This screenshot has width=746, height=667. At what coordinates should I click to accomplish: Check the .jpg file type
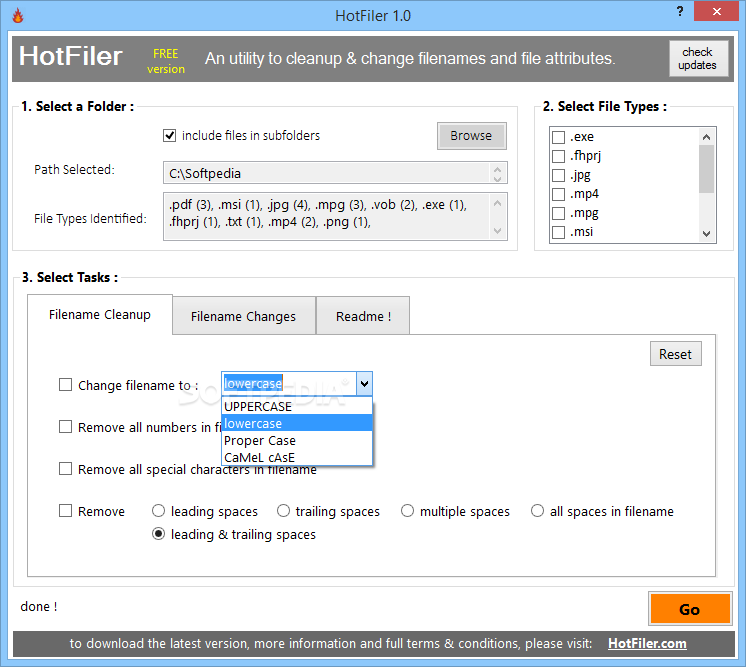pos(558,175)
